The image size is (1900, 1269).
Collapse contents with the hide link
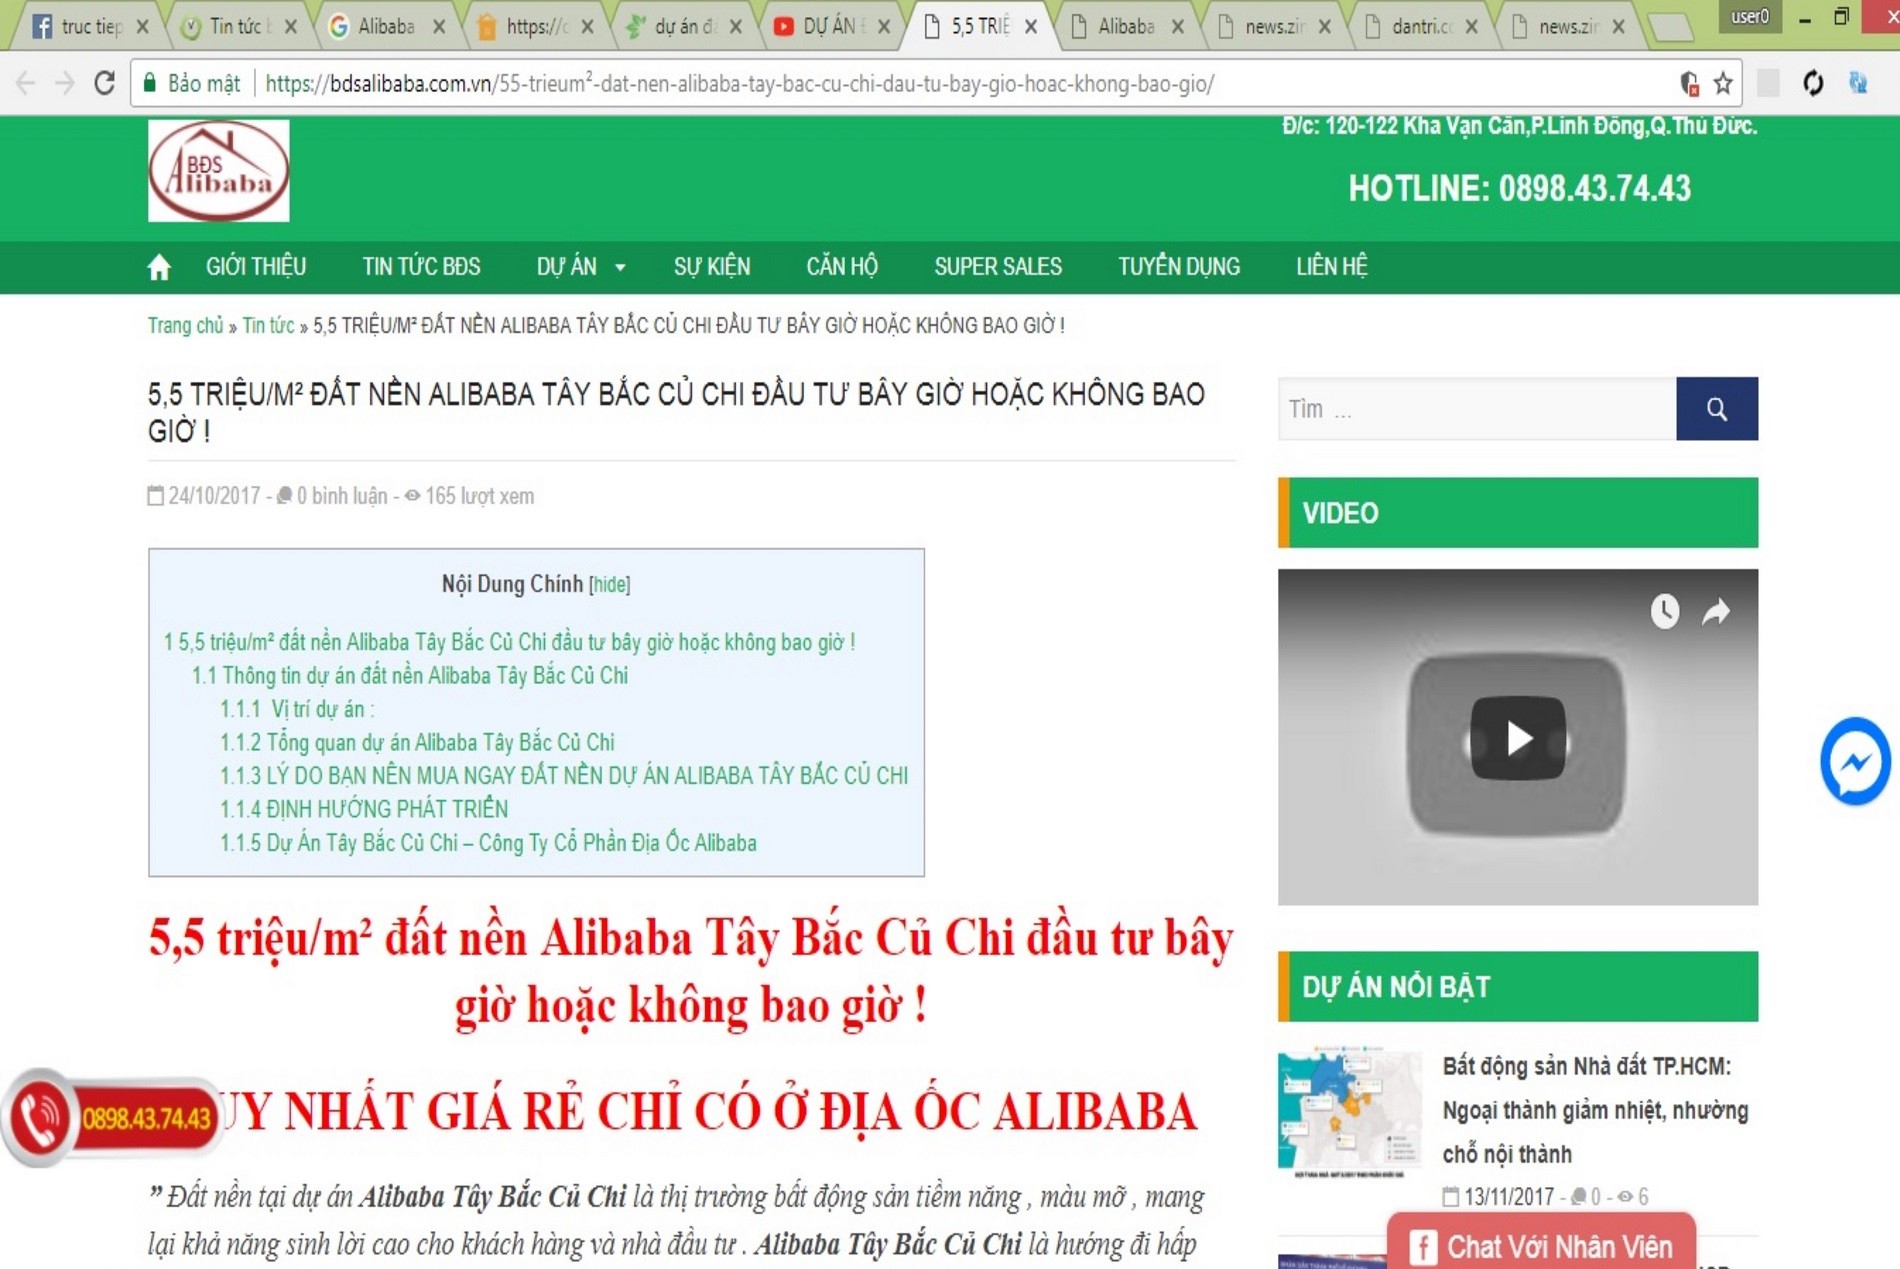click(610, 585)
